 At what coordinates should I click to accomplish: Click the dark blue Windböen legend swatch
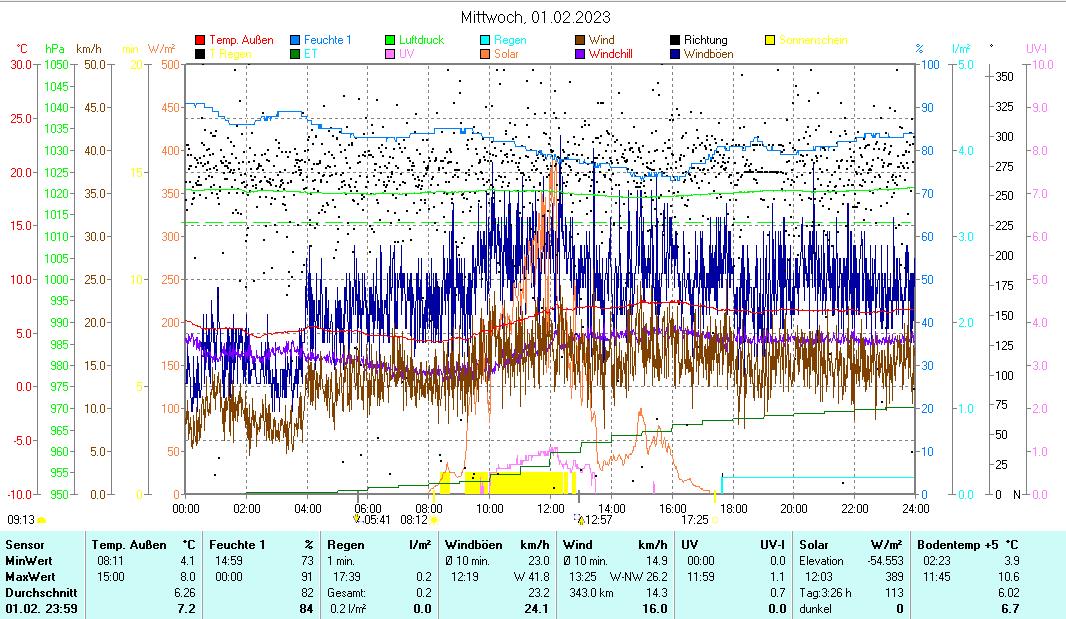[675, 54]
